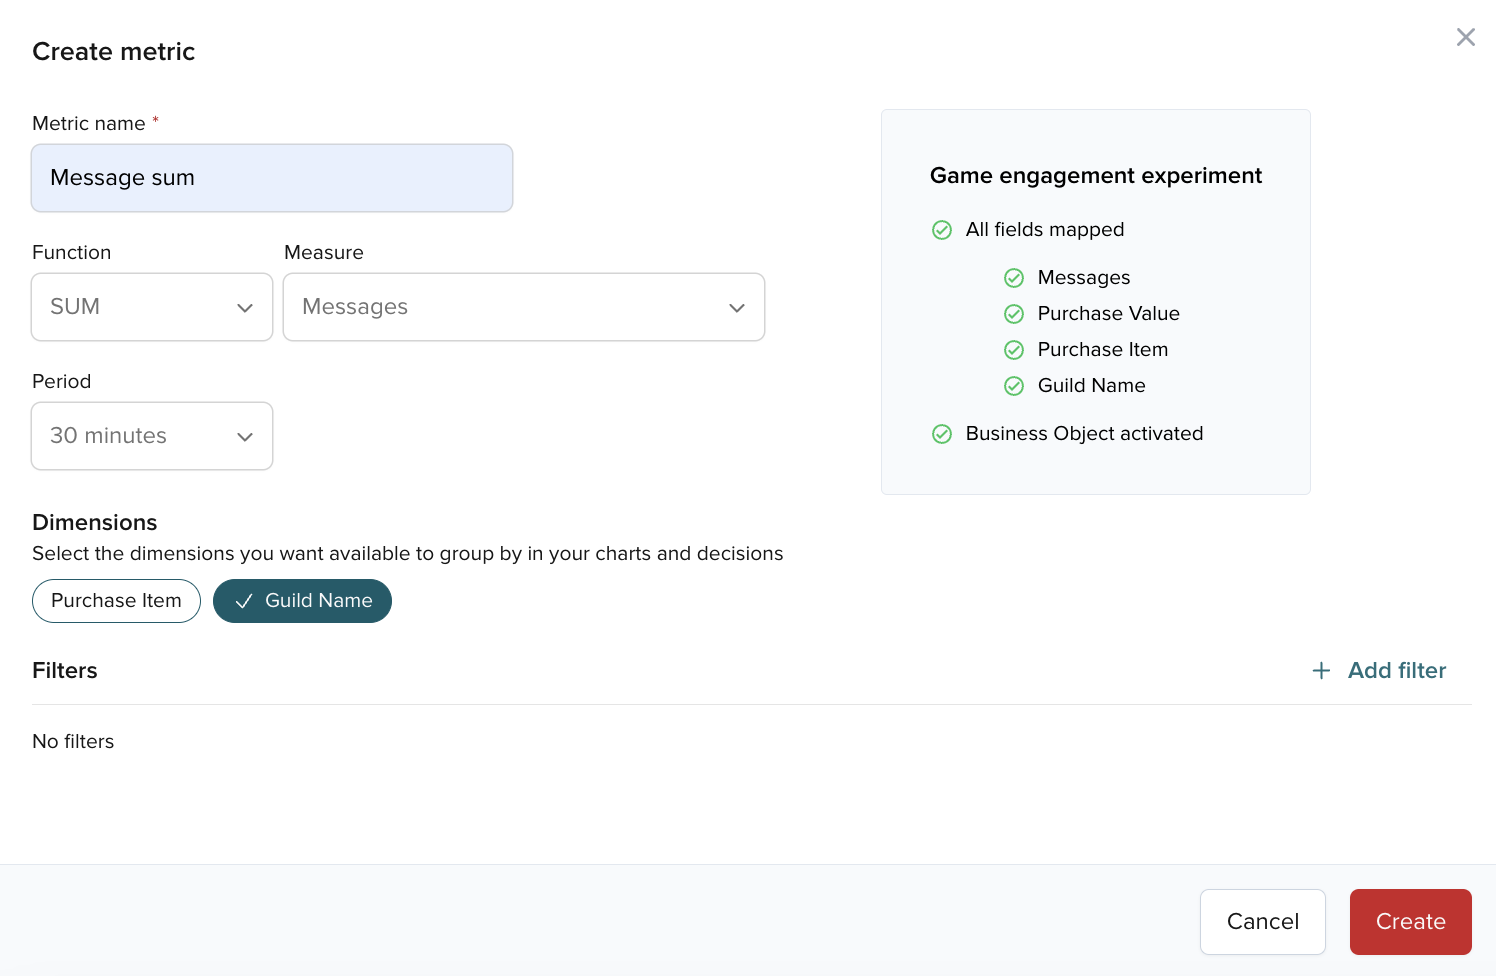Deselect the Guild Name dimension chip
The image size is (1496, 976).
(302, 601)
